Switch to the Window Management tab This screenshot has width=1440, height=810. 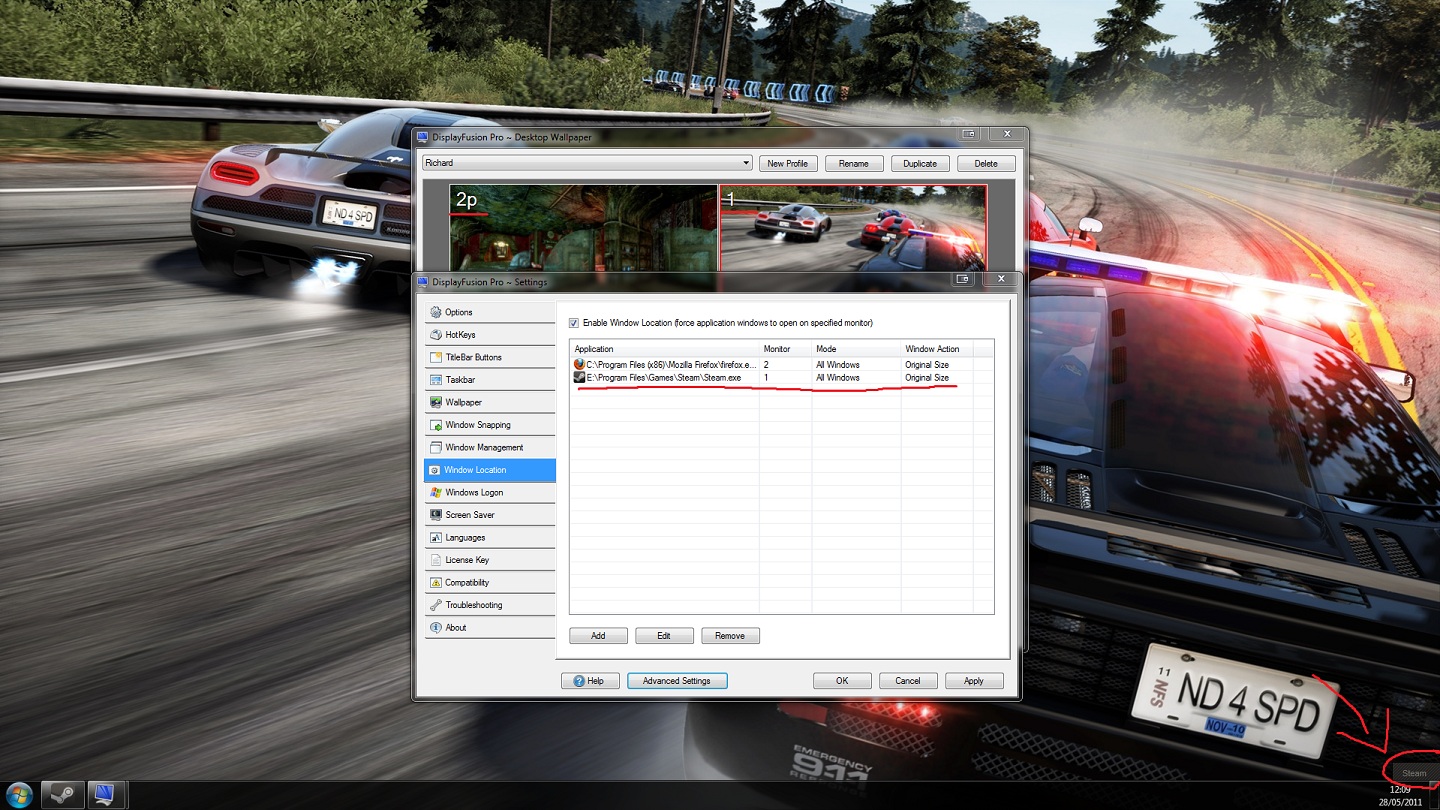pyautogui.click(x=489, y=447)
